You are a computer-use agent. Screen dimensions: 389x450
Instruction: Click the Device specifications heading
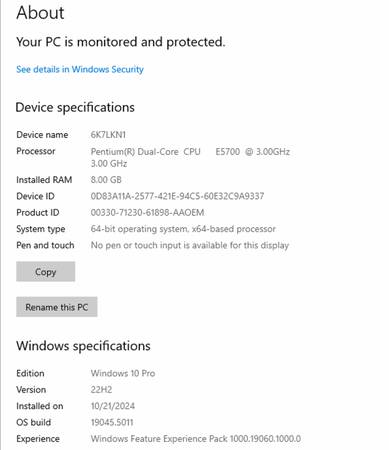click(x=75, y=107)
